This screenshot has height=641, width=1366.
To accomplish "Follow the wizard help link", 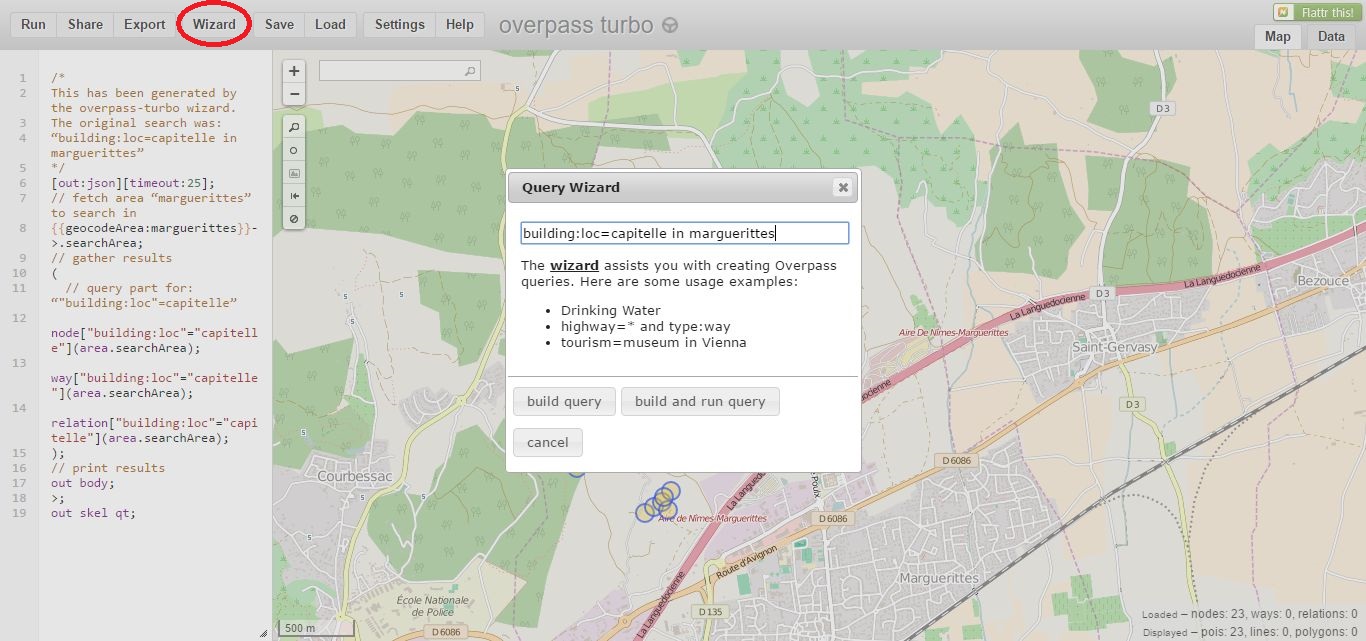I will (574, 266).
